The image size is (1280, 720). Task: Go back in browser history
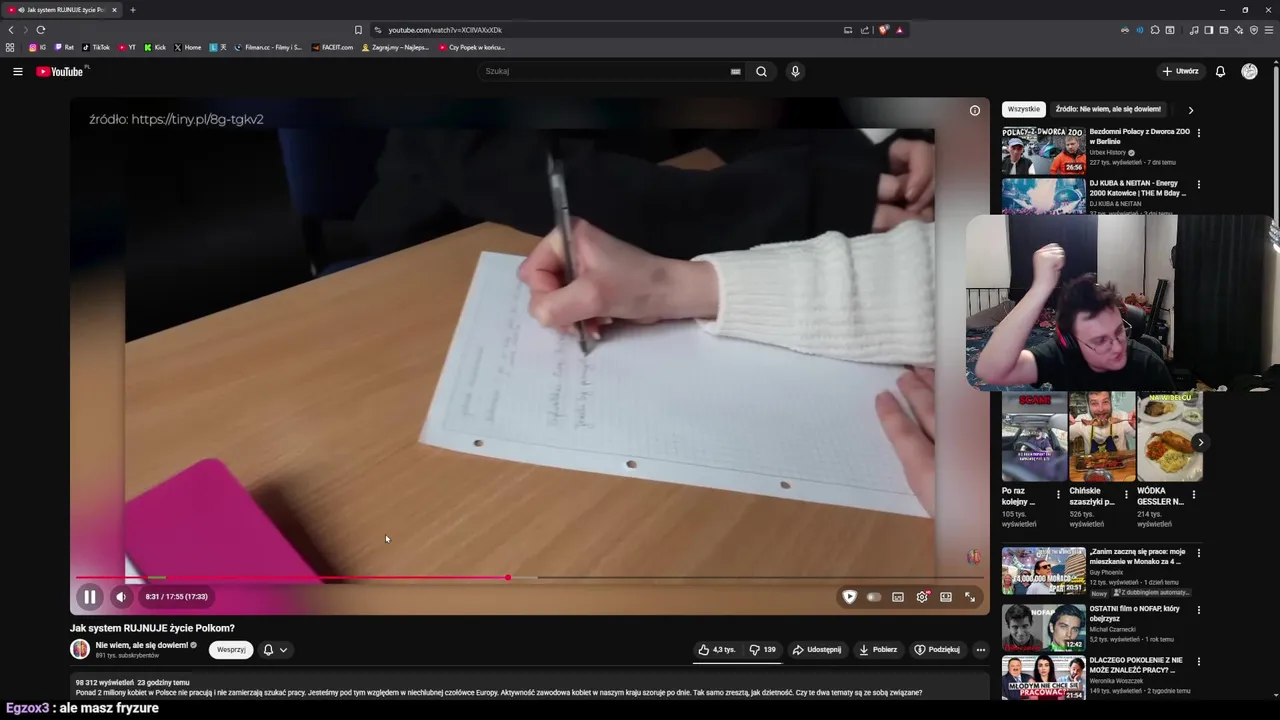coord(11,30)
